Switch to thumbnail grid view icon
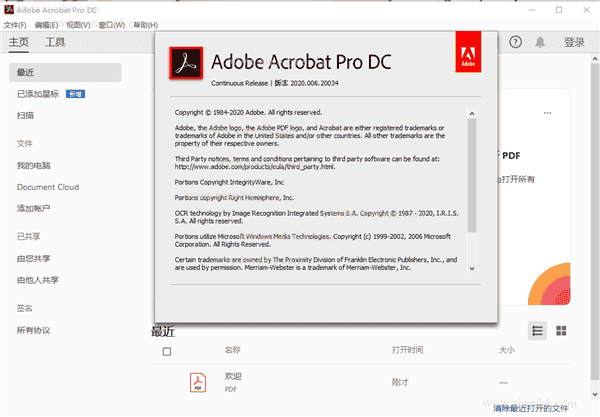 tap(562, 330)
